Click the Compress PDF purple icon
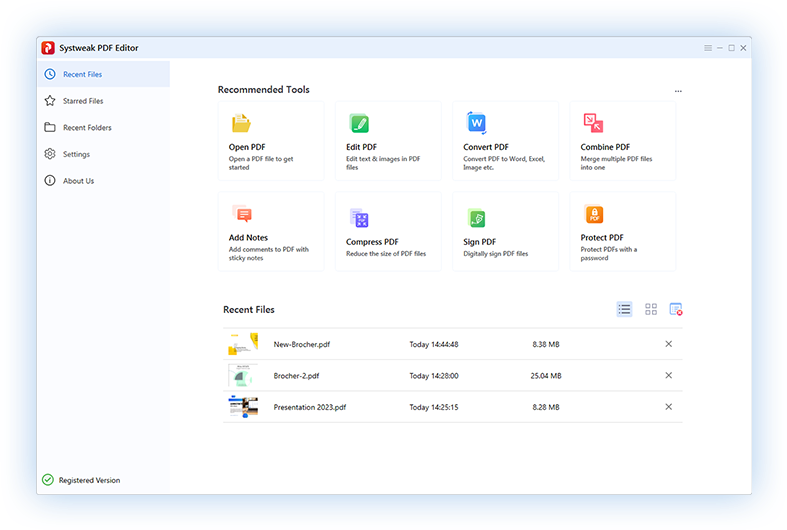This screenshot has height=530, width=787. (359, 218)
